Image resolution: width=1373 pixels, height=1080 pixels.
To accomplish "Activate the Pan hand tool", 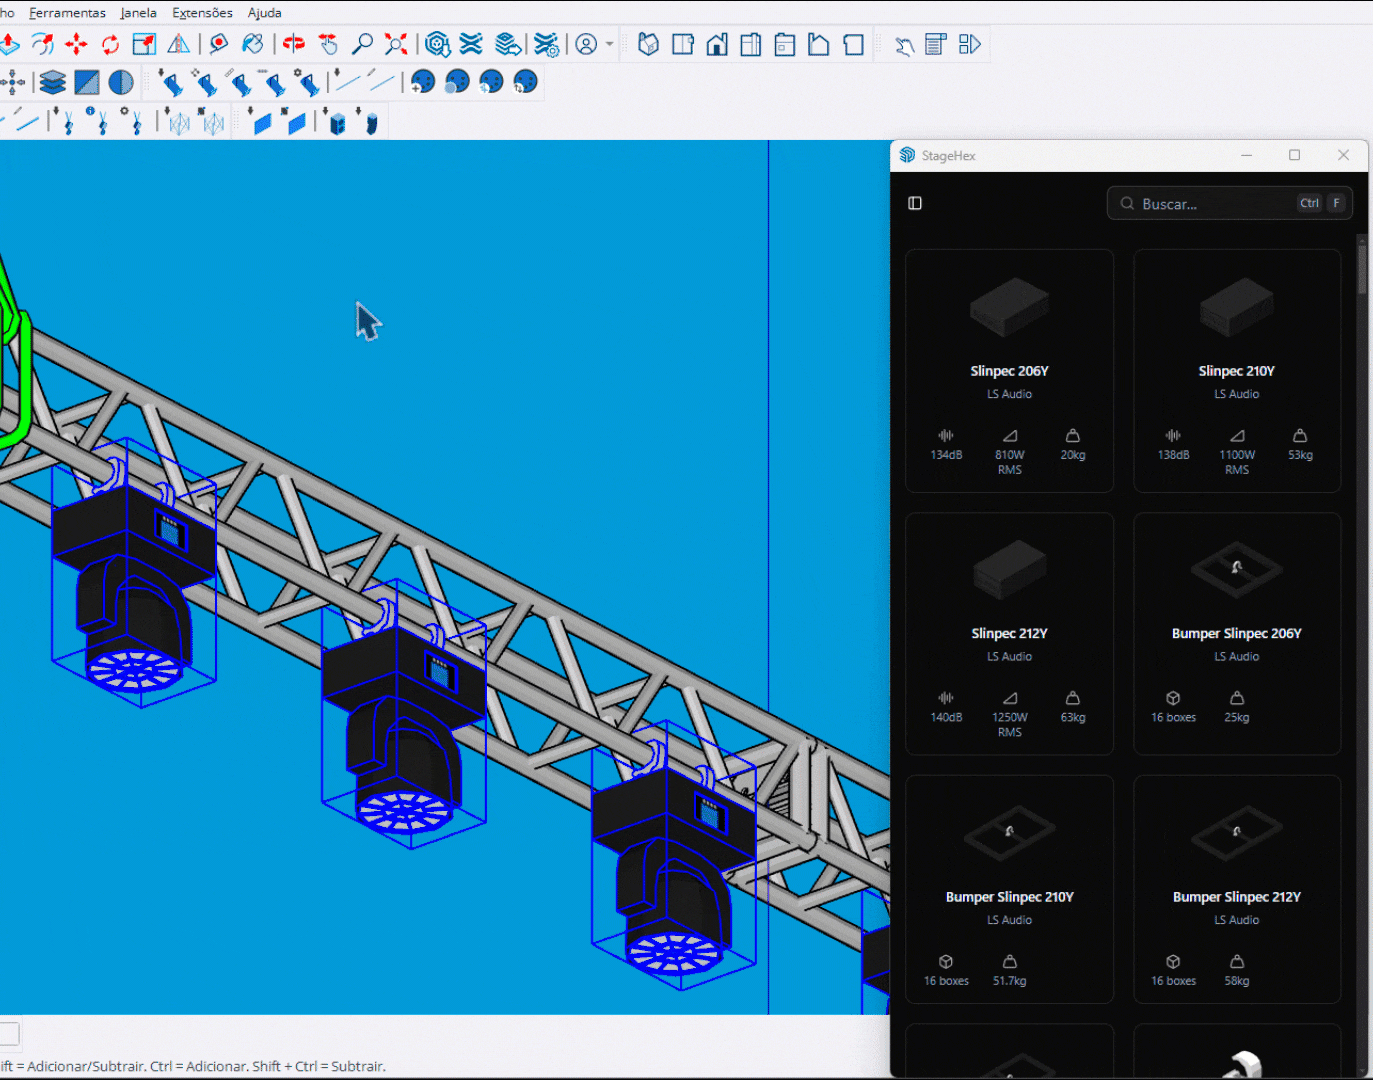I will click(x=328, y=44).
